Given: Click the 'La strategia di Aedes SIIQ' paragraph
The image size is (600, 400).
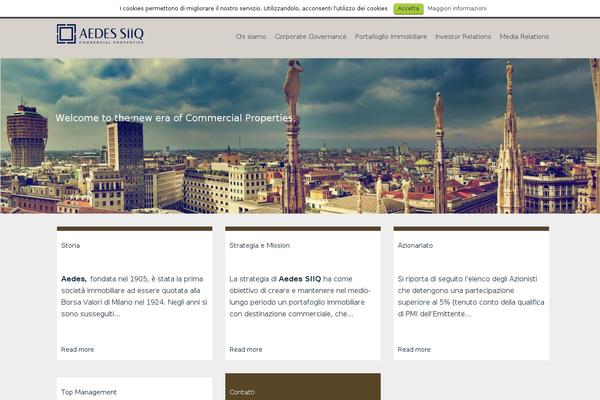Looking at the screenshot, I should pos(300,296).
